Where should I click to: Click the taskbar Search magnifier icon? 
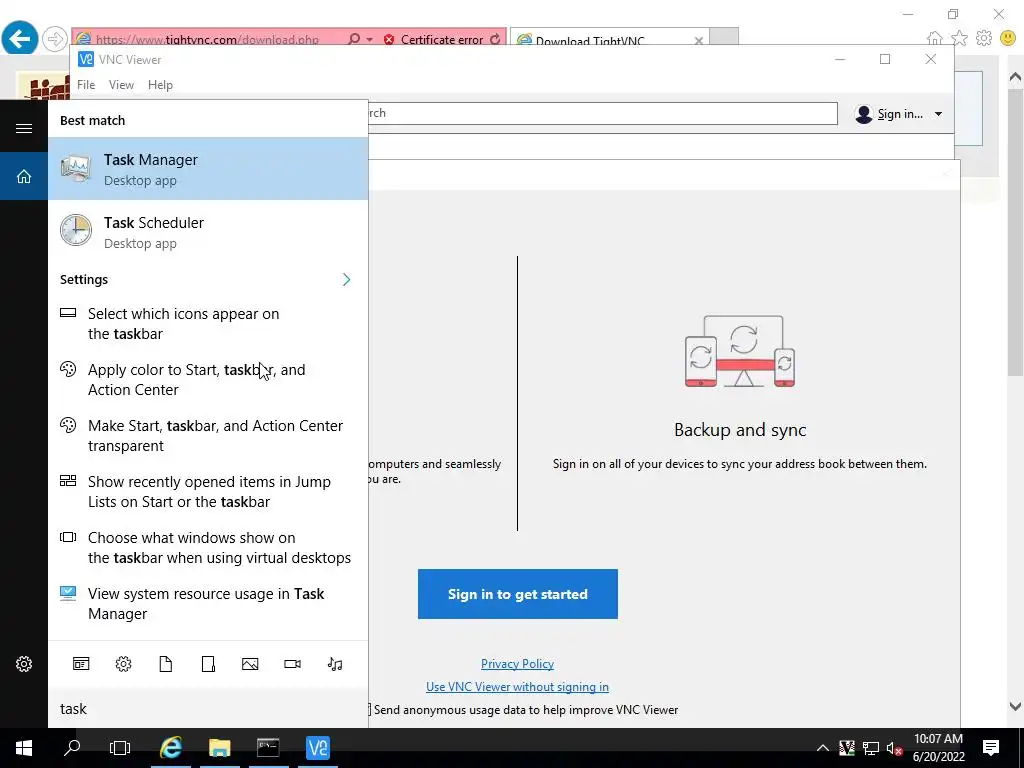72,748
